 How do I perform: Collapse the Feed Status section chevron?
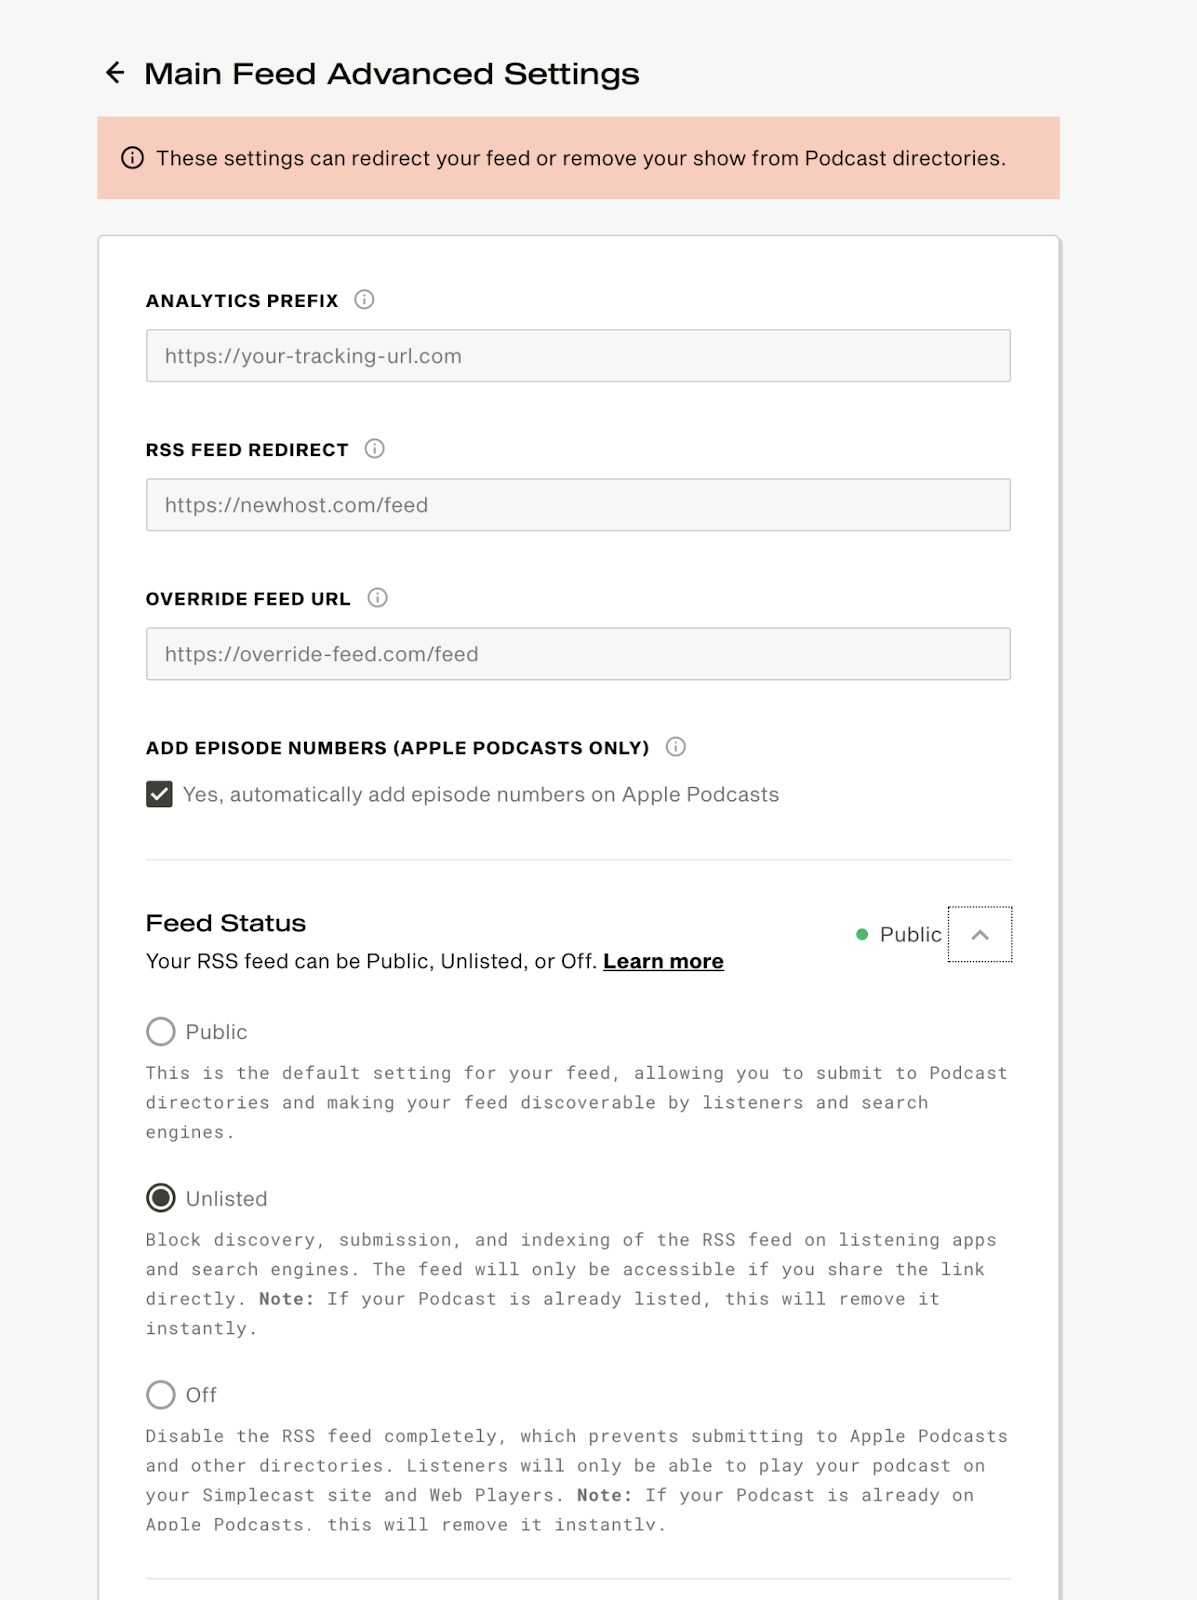click(x=980, y=935)
